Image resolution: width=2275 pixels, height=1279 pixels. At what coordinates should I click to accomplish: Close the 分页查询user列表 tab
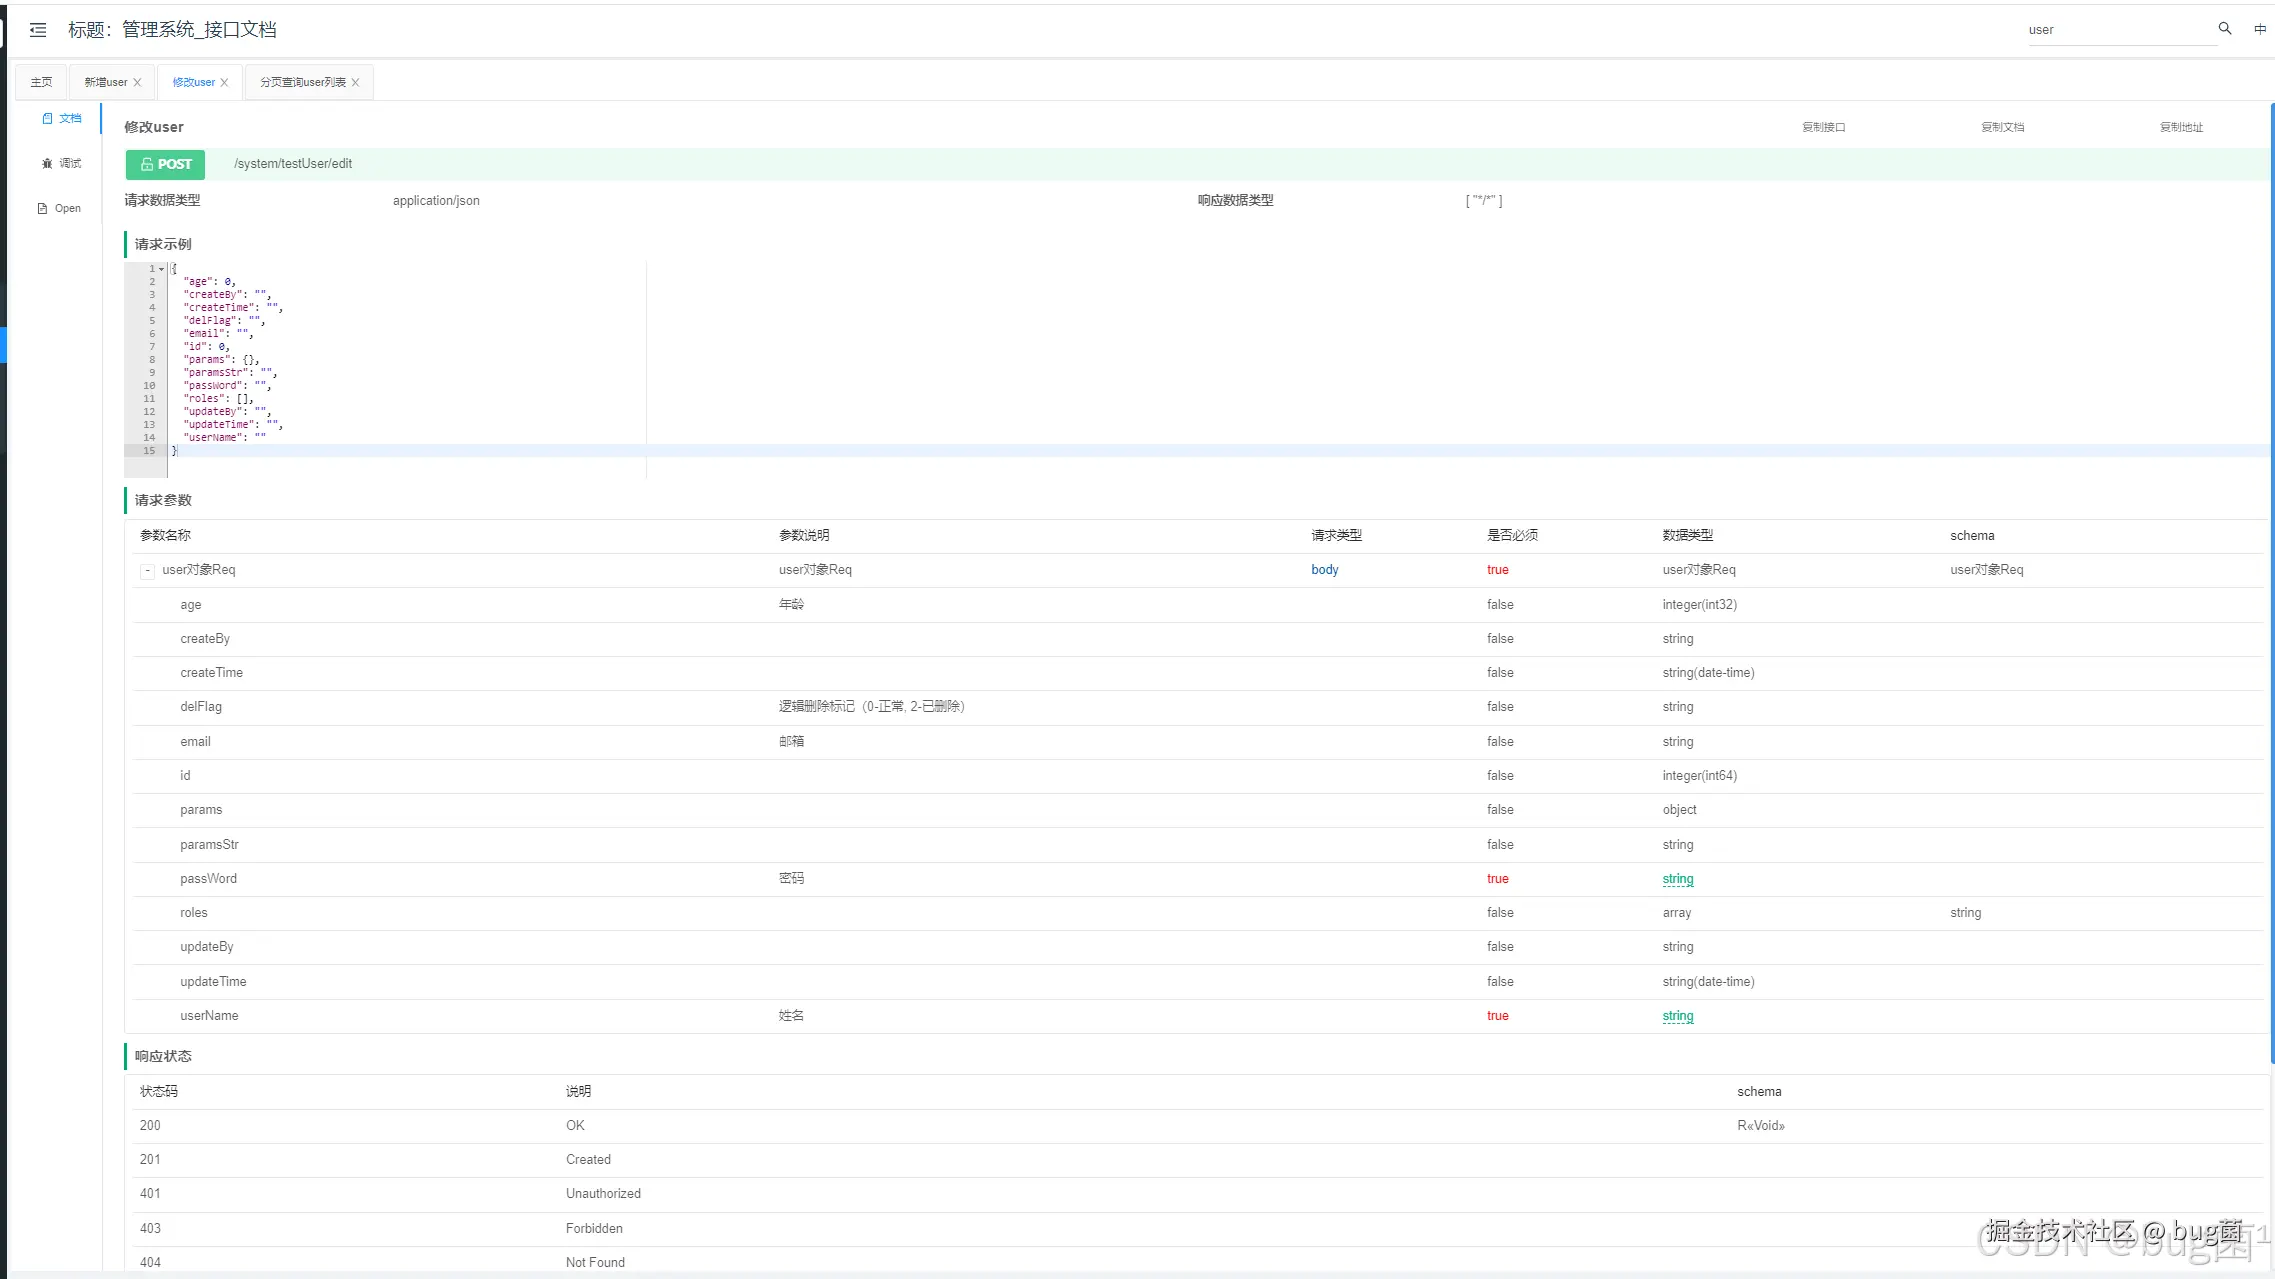[x=355, y=83]
